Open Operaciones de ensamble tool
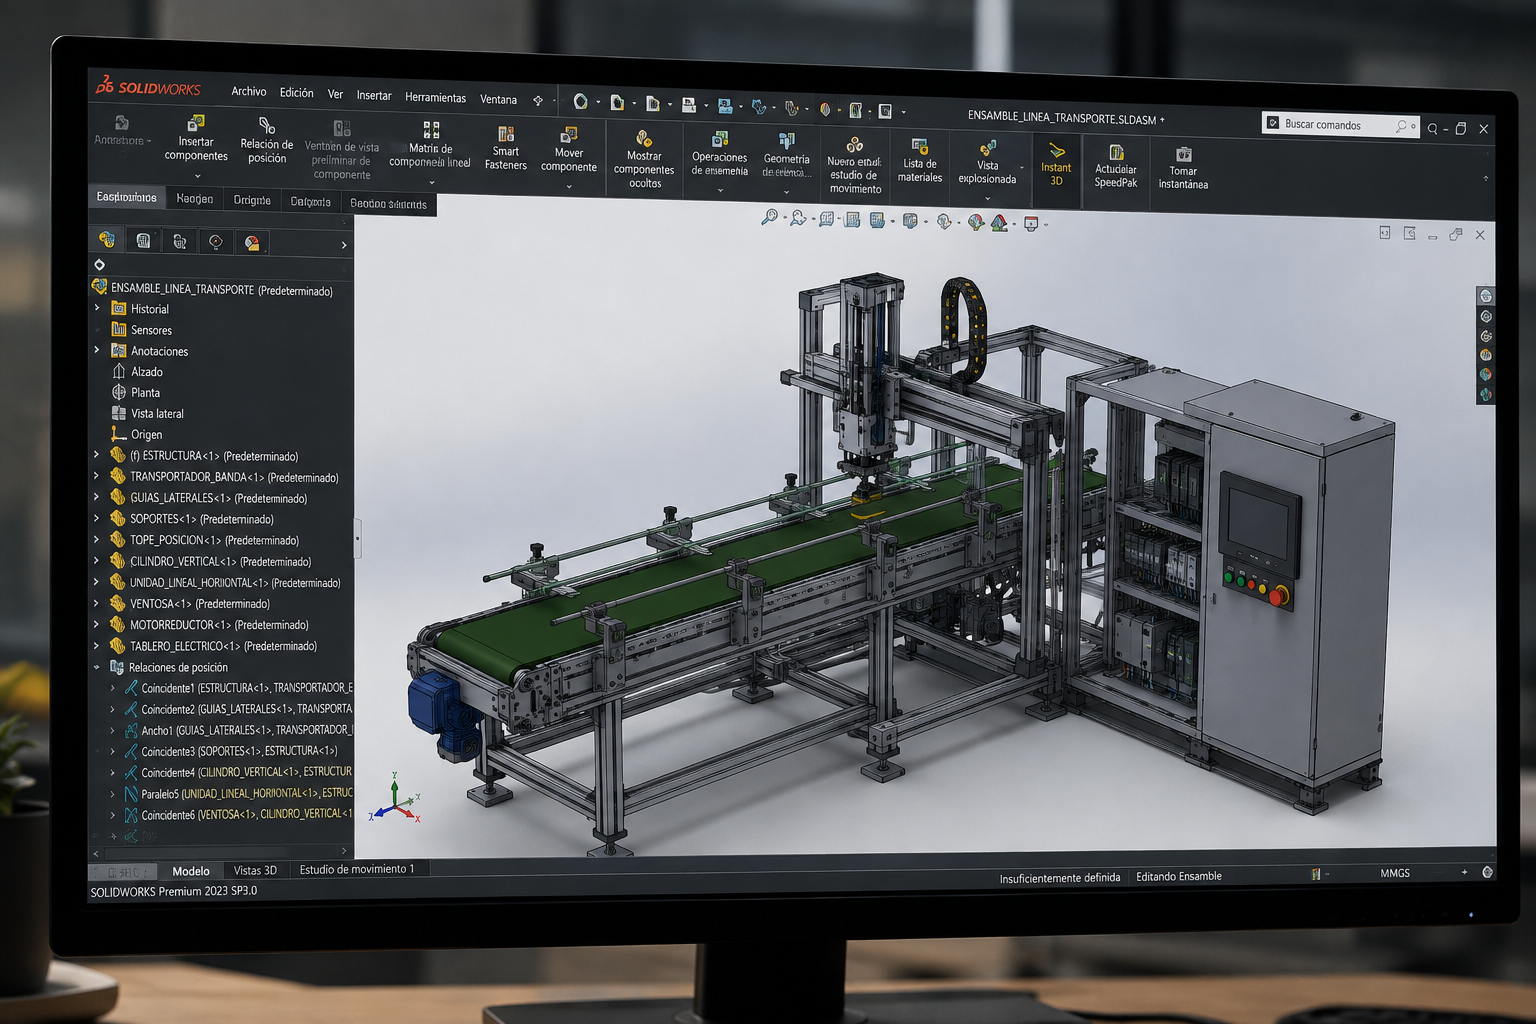 (720, 155)
